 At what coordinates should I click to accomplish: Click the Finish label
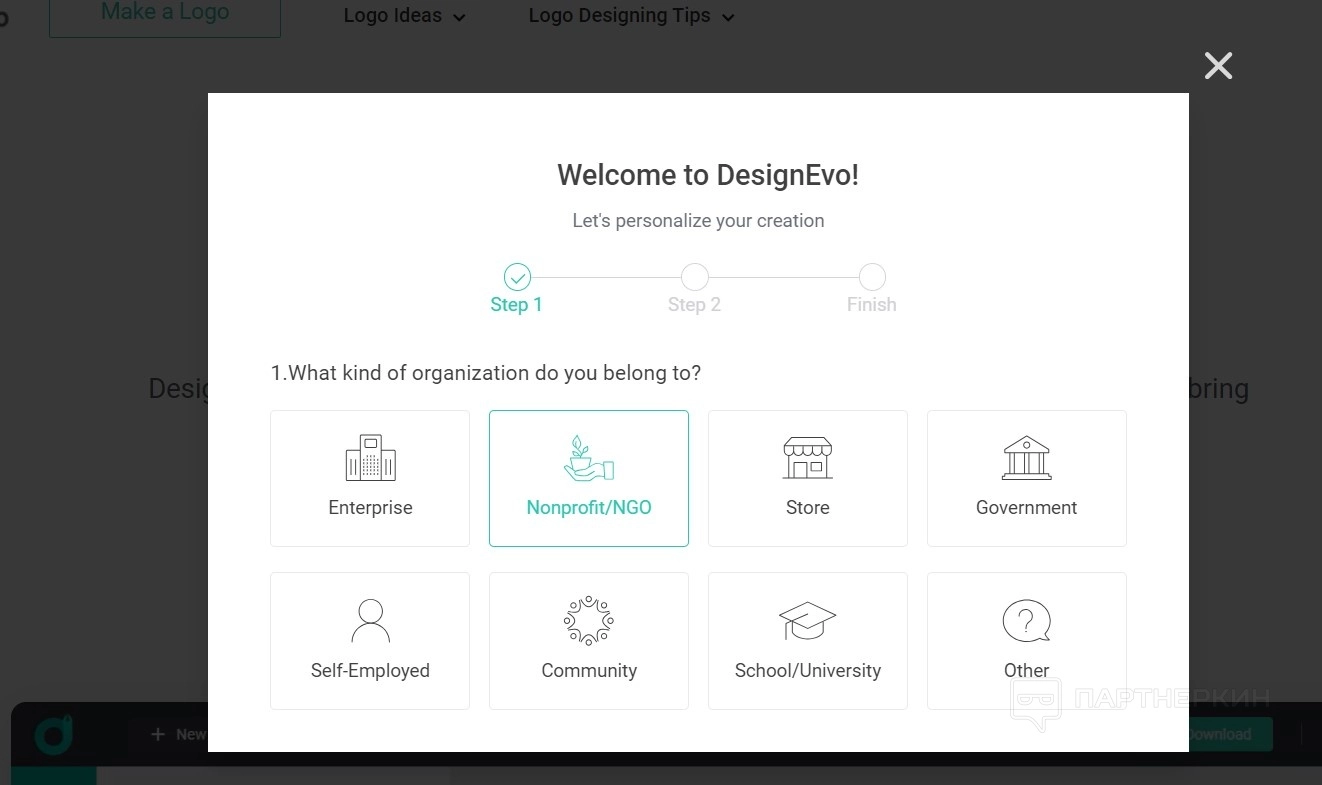872,305
